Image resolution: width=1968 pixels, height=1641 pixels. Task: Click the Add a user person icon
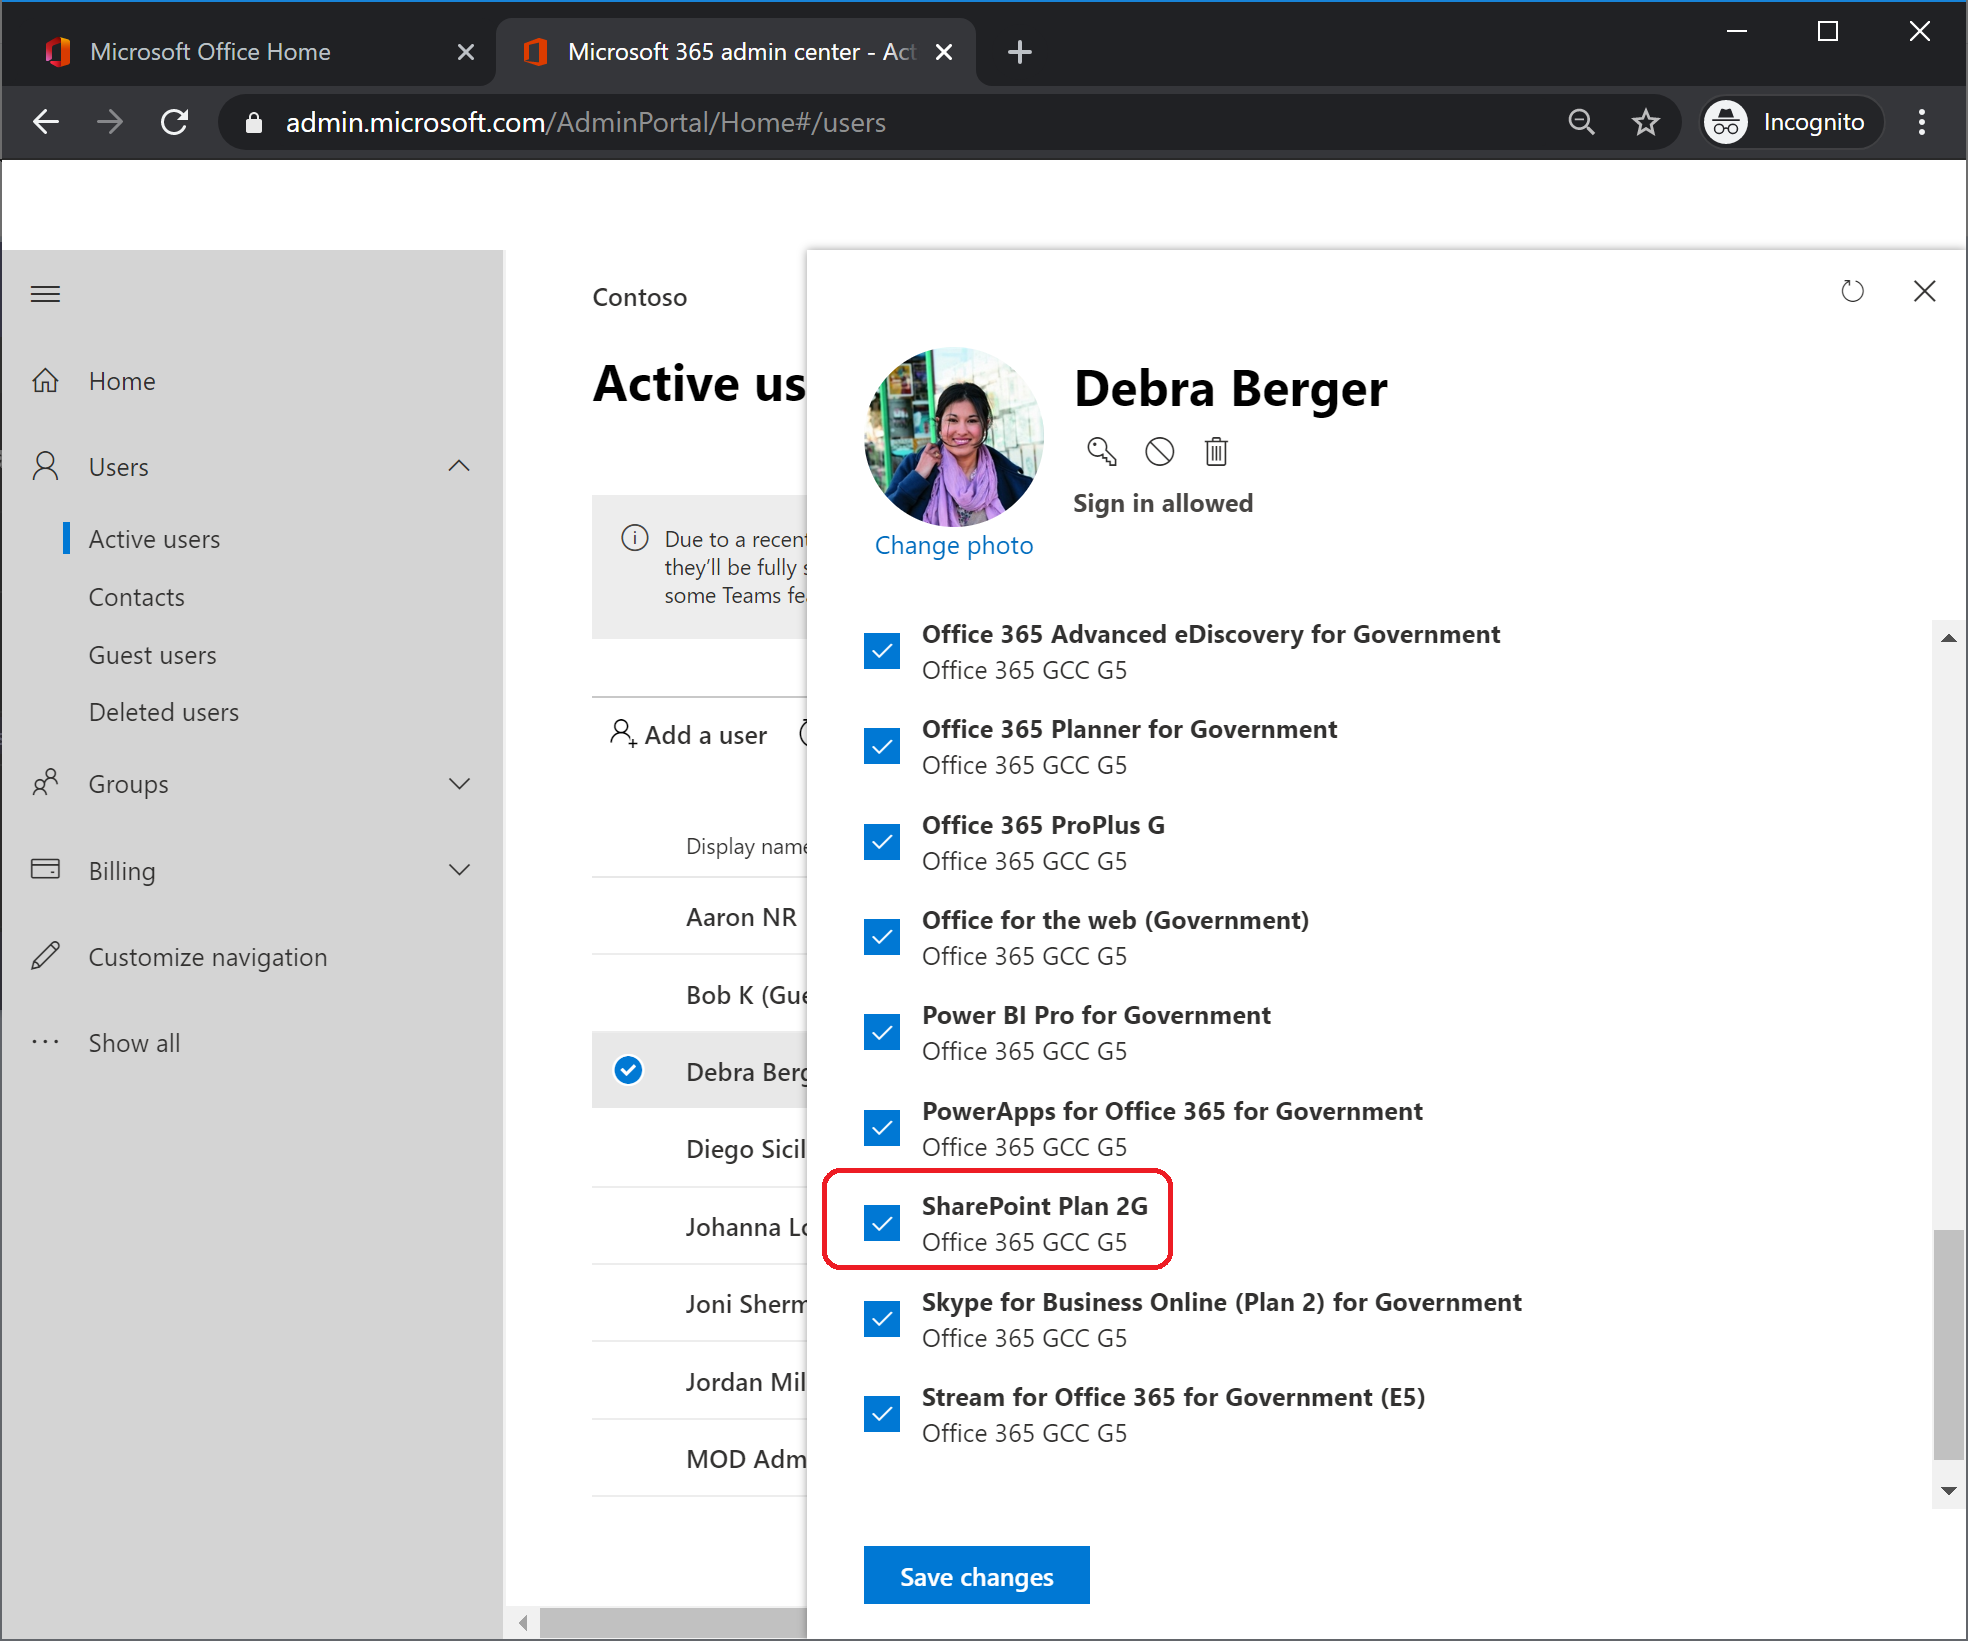(x=624, y=734)
